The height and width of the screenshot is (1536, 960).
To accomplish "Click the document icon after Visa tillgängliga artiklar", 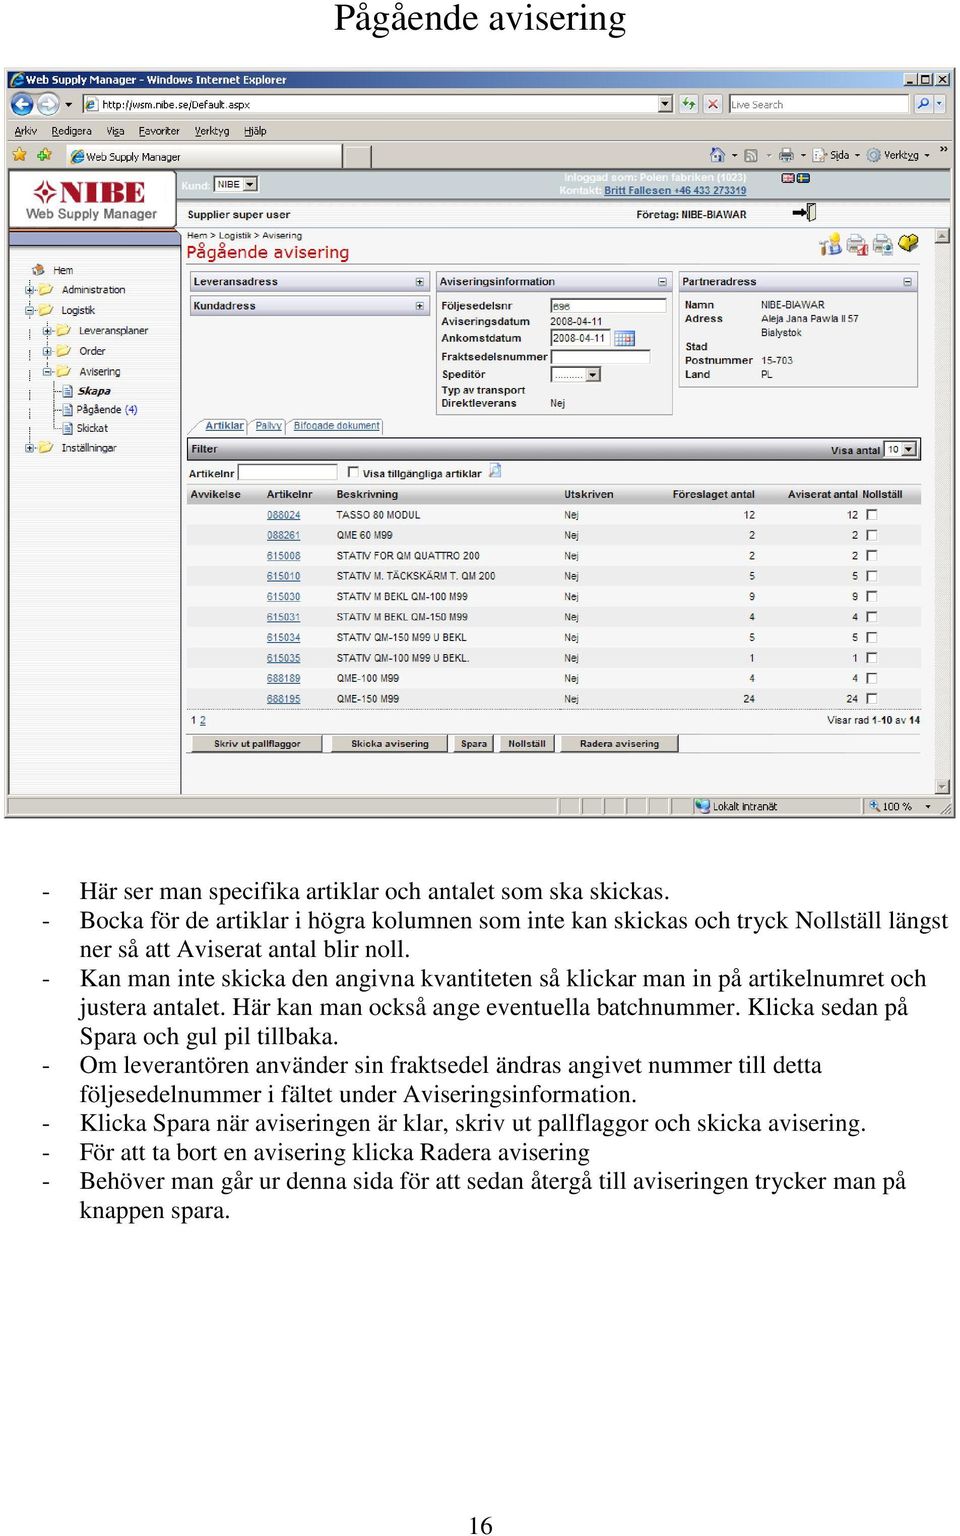I will pyautogui.click(x=495, y=471).
